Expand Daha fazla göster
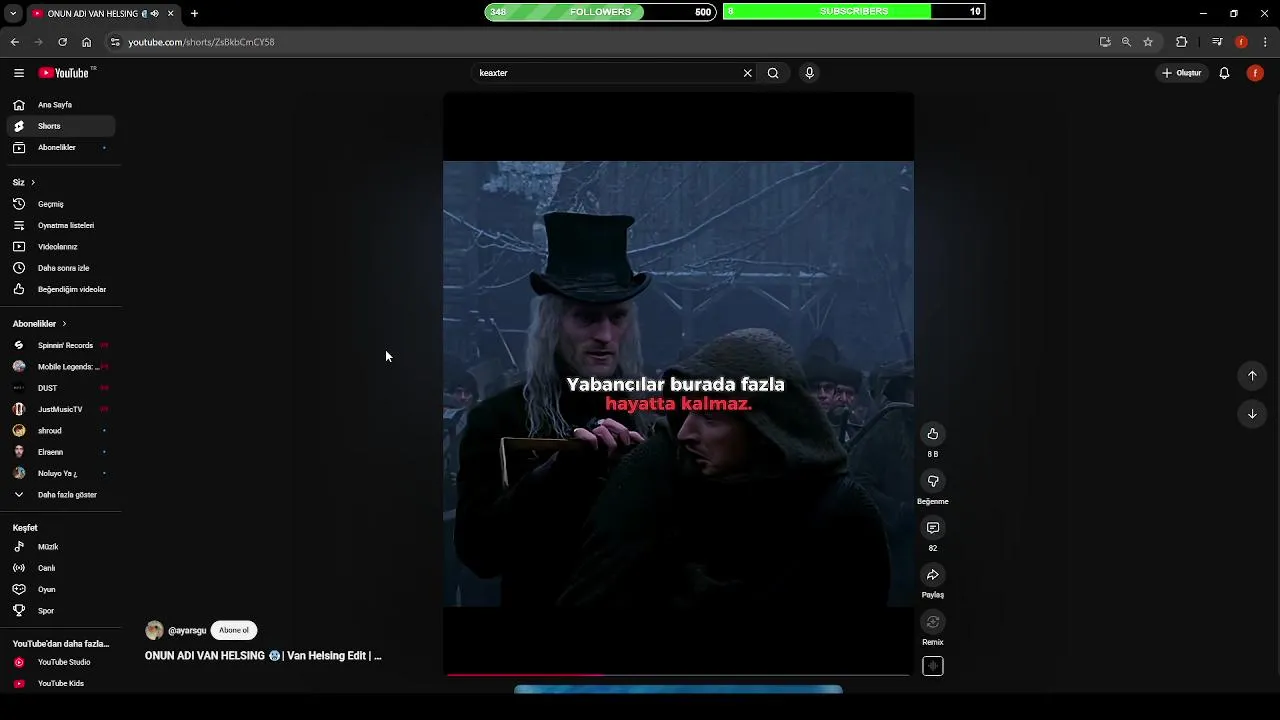 tap(61, 495)
